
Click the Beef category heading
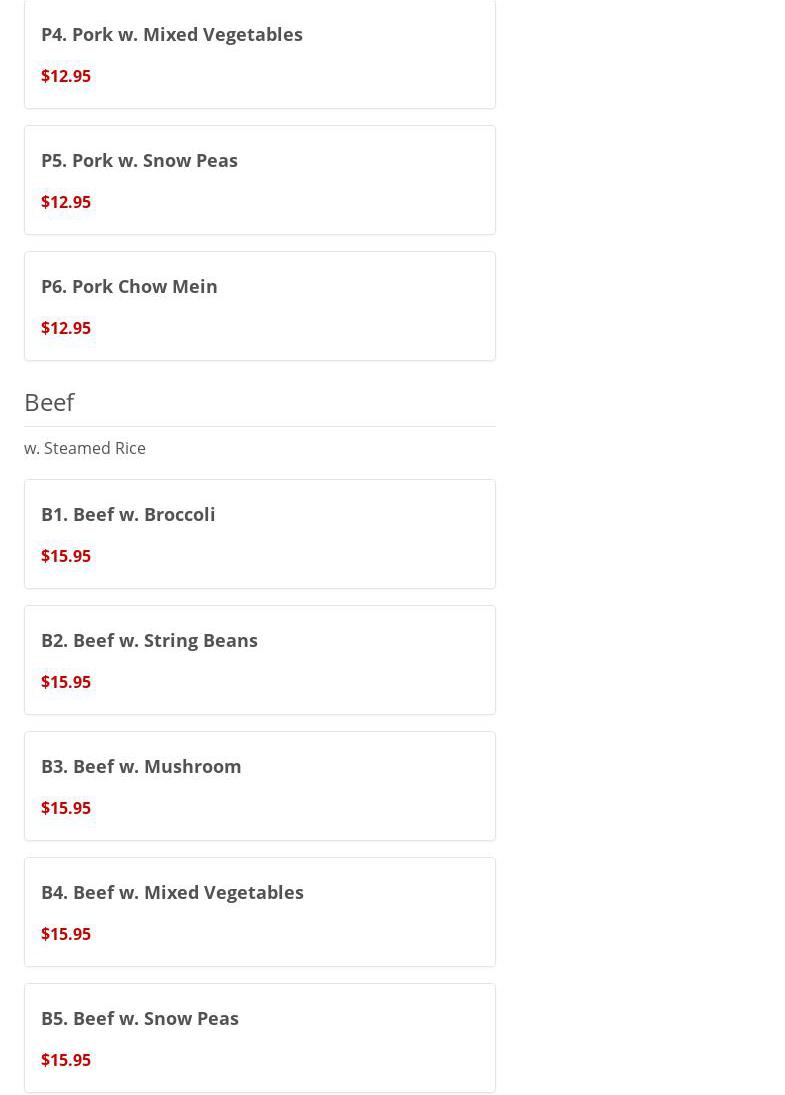click(x=49, y=402)
